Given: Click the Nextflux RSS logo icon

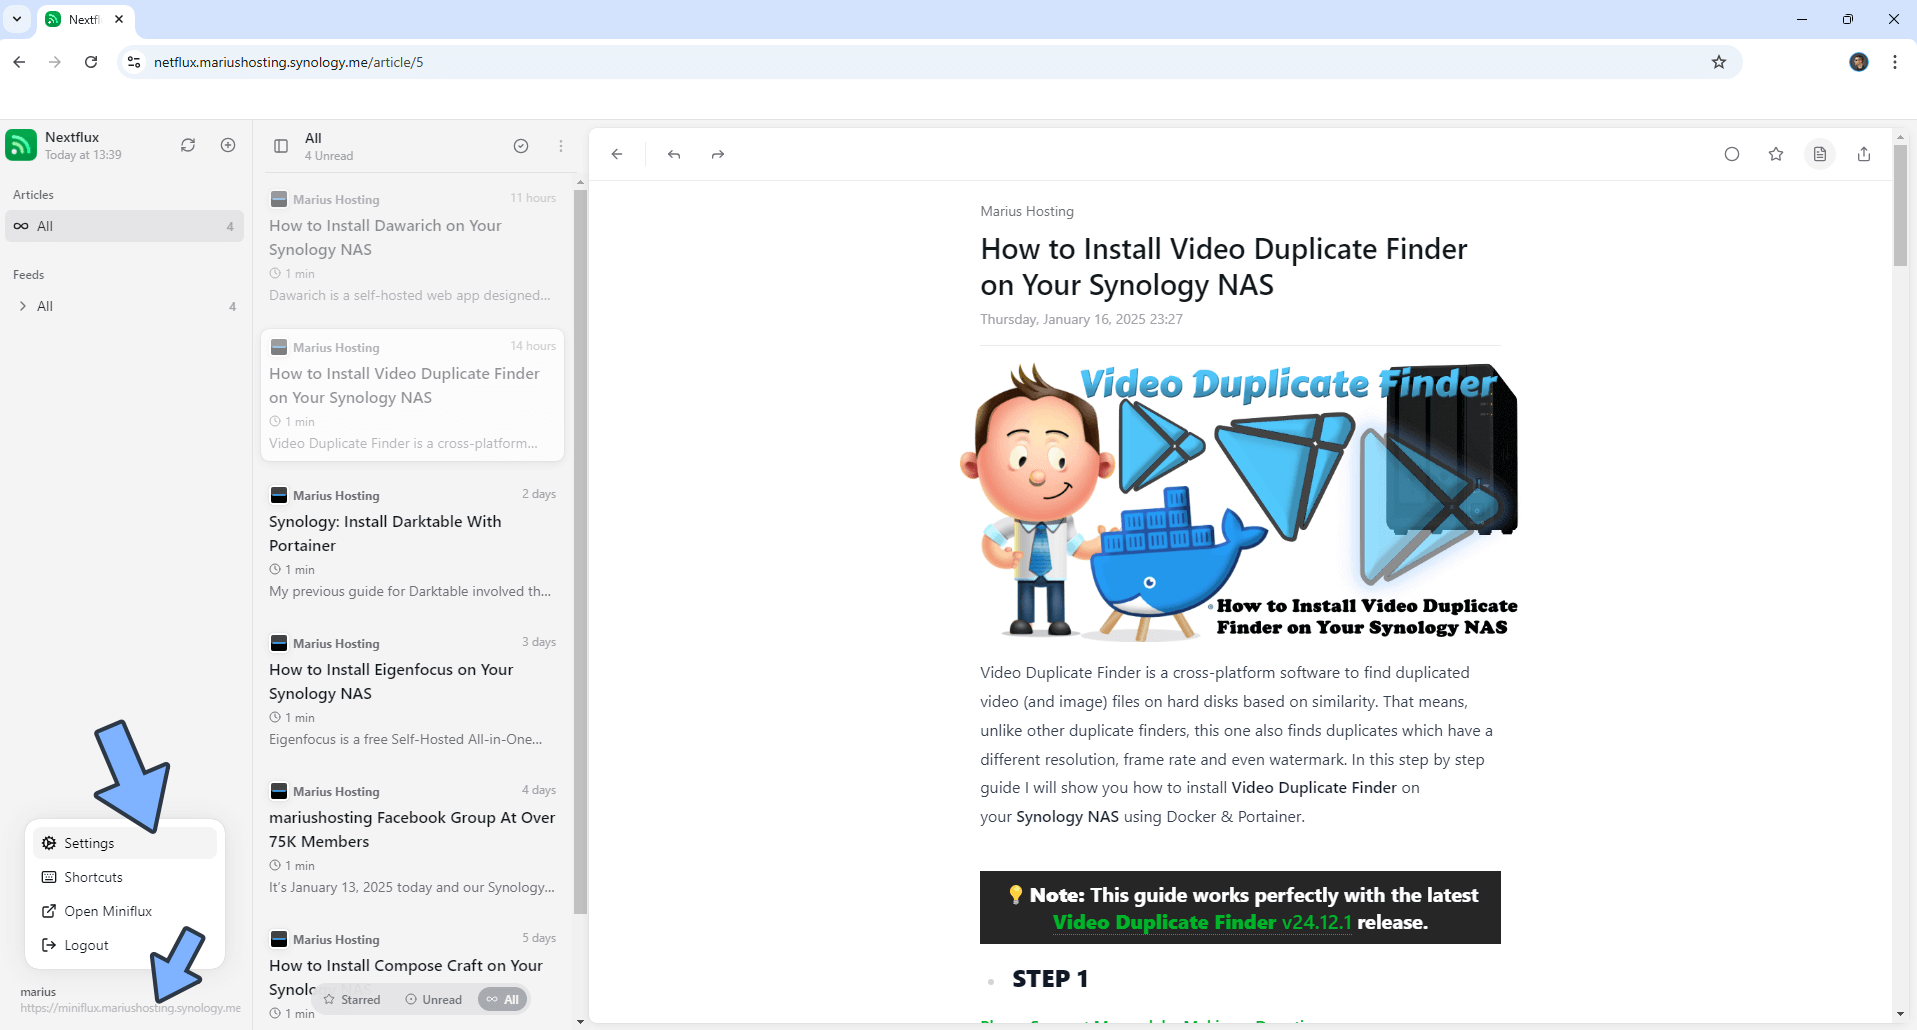Looking at the screenshot, I should pyautogui.click(x=21, y=145).
